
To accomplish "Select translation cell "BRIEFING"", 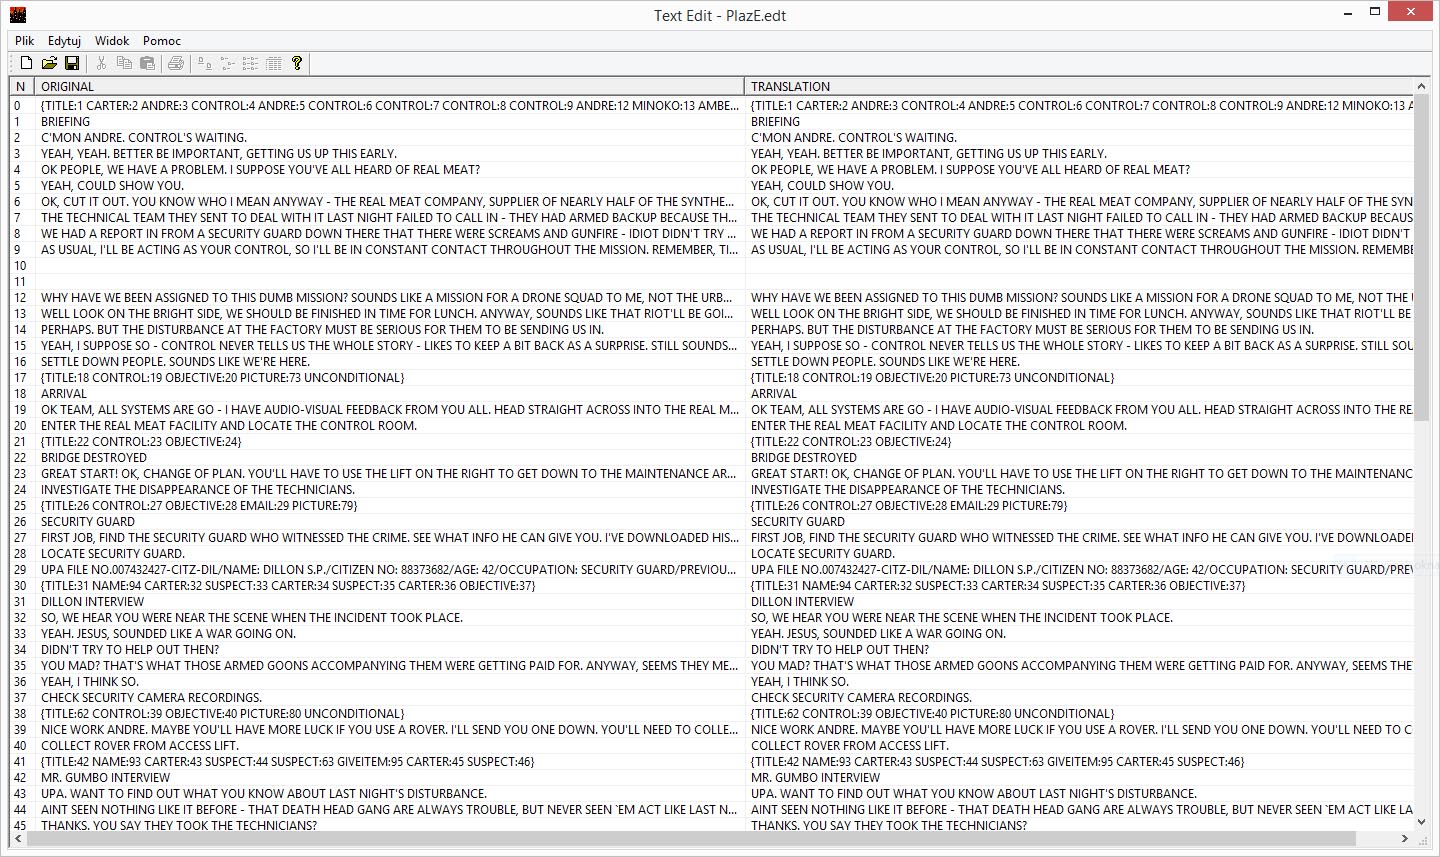I will pos(775,122).
